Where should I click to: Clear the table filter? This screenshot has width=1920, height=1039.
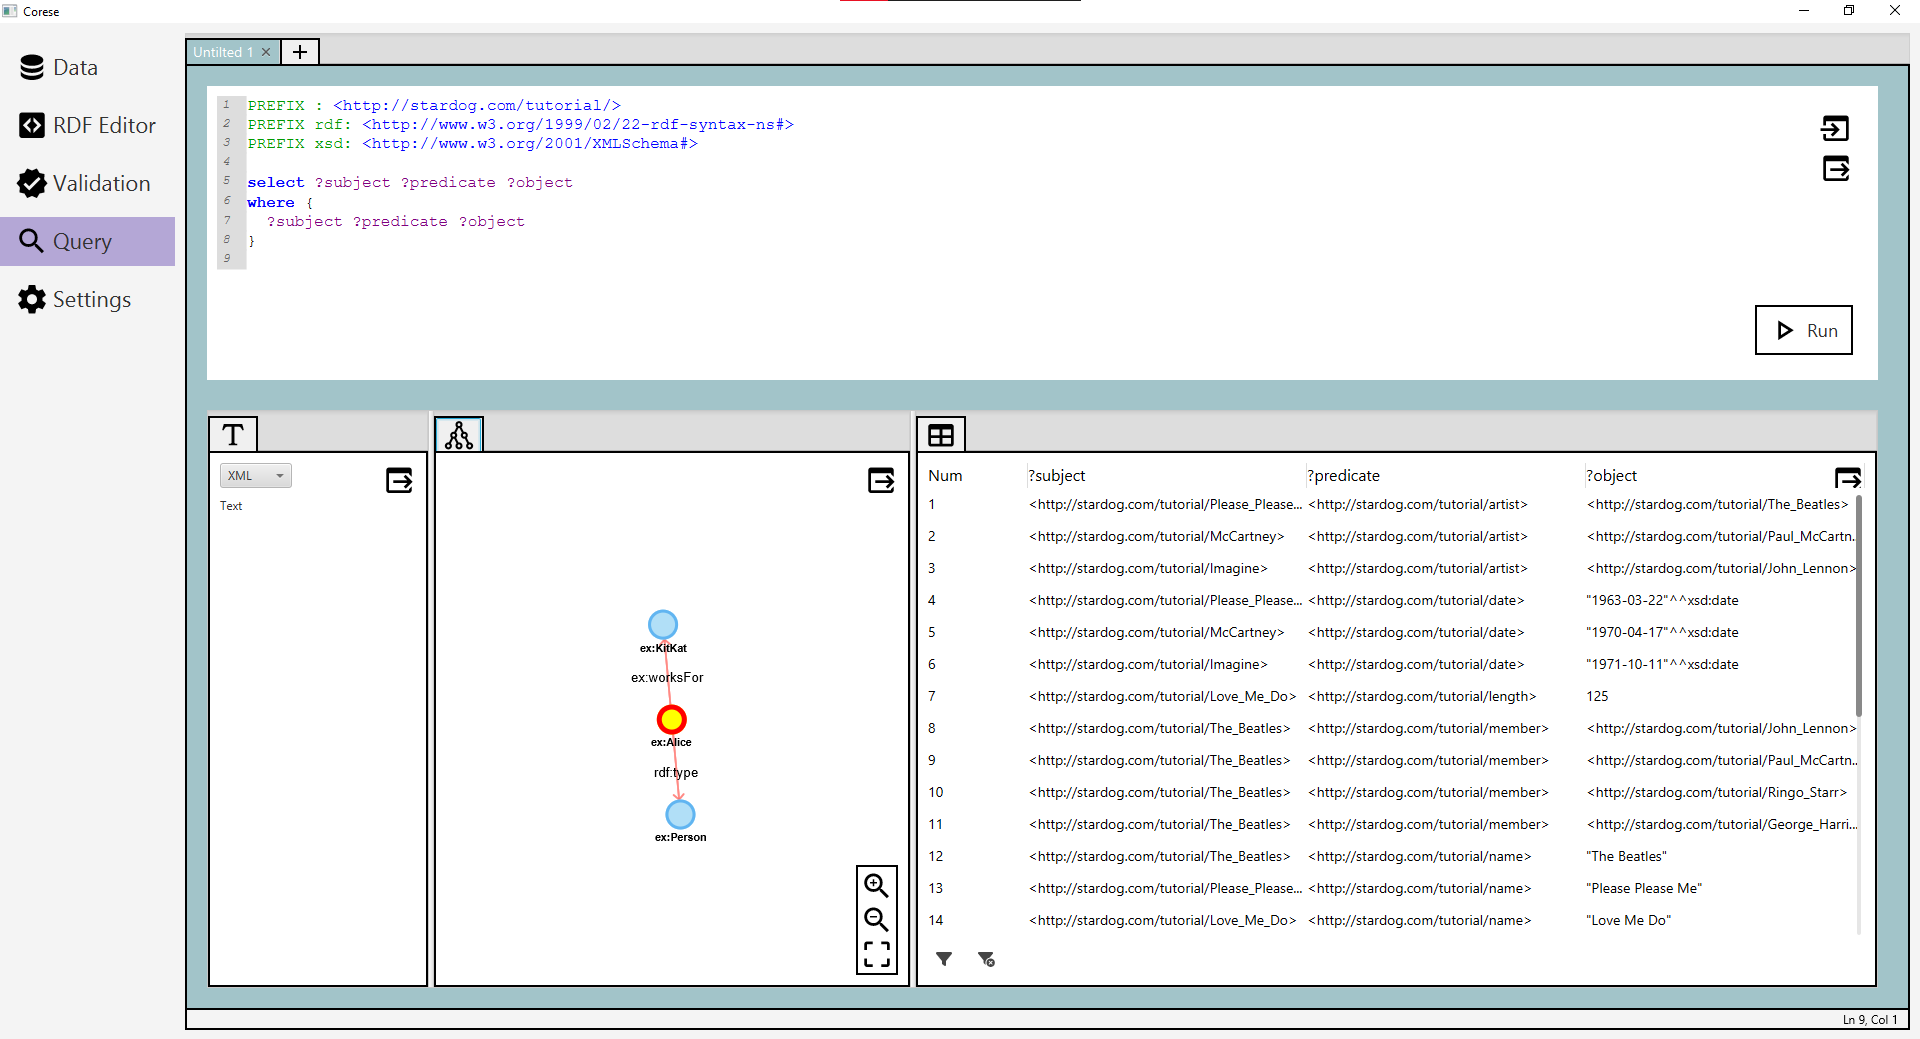tap(986, 959)
